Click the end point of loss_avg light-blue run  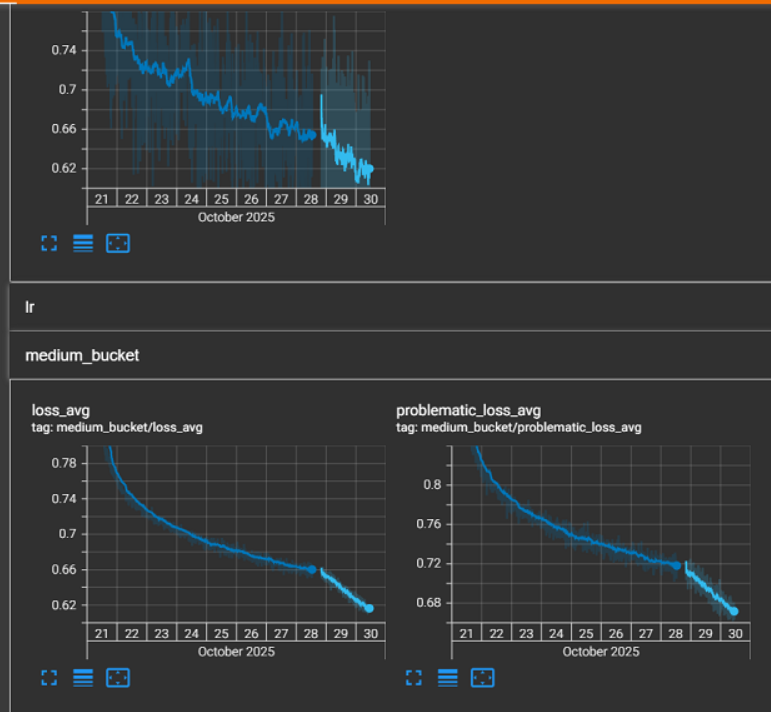click(369, 609)
